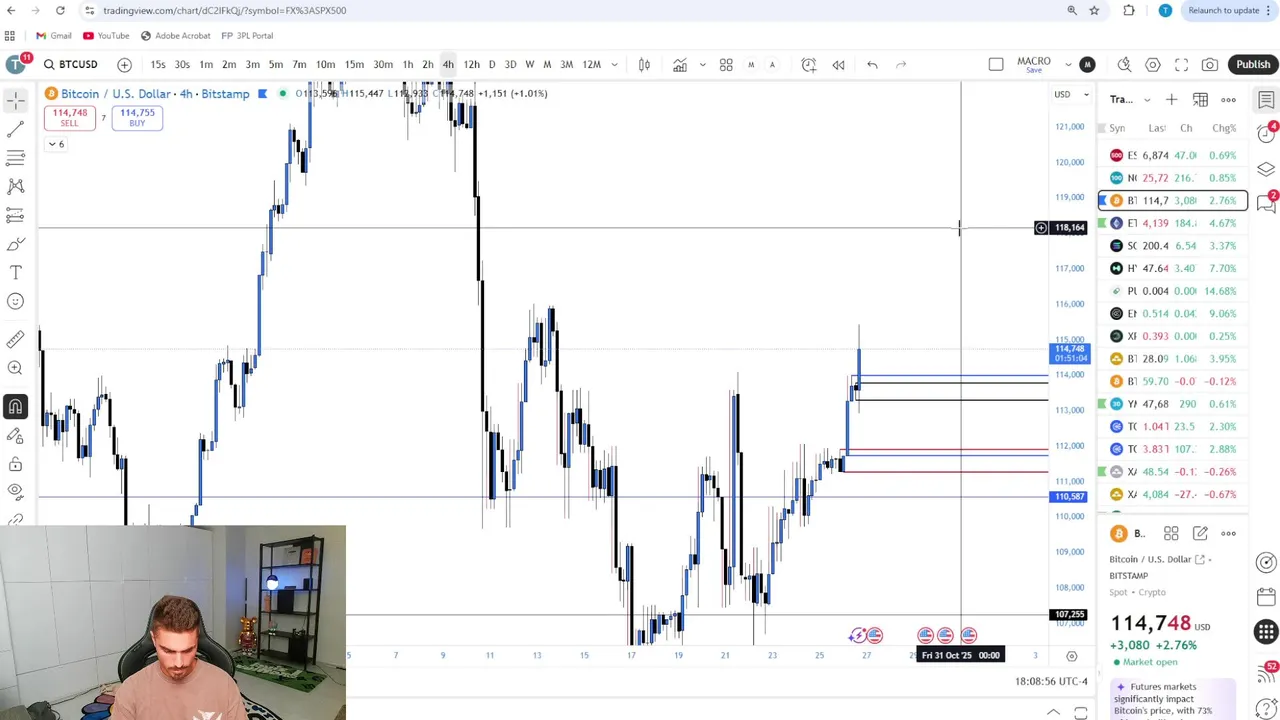Open YouTube bookmark in browser bar
The image size is (1280, 720).
click(x=106, y=36)
